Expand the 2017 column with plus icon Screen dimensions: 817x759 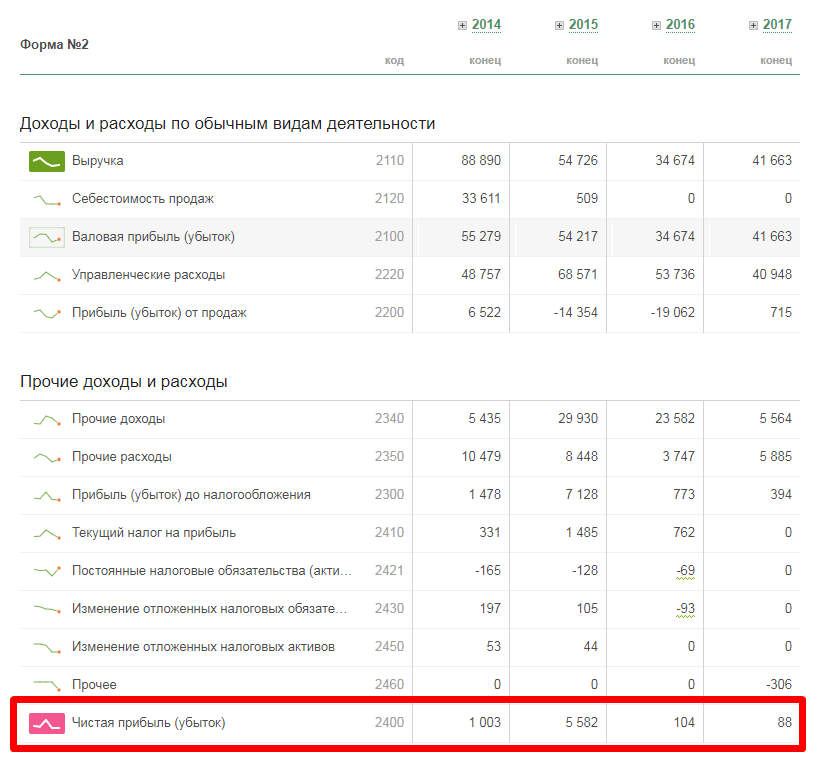tap(753, 26)
